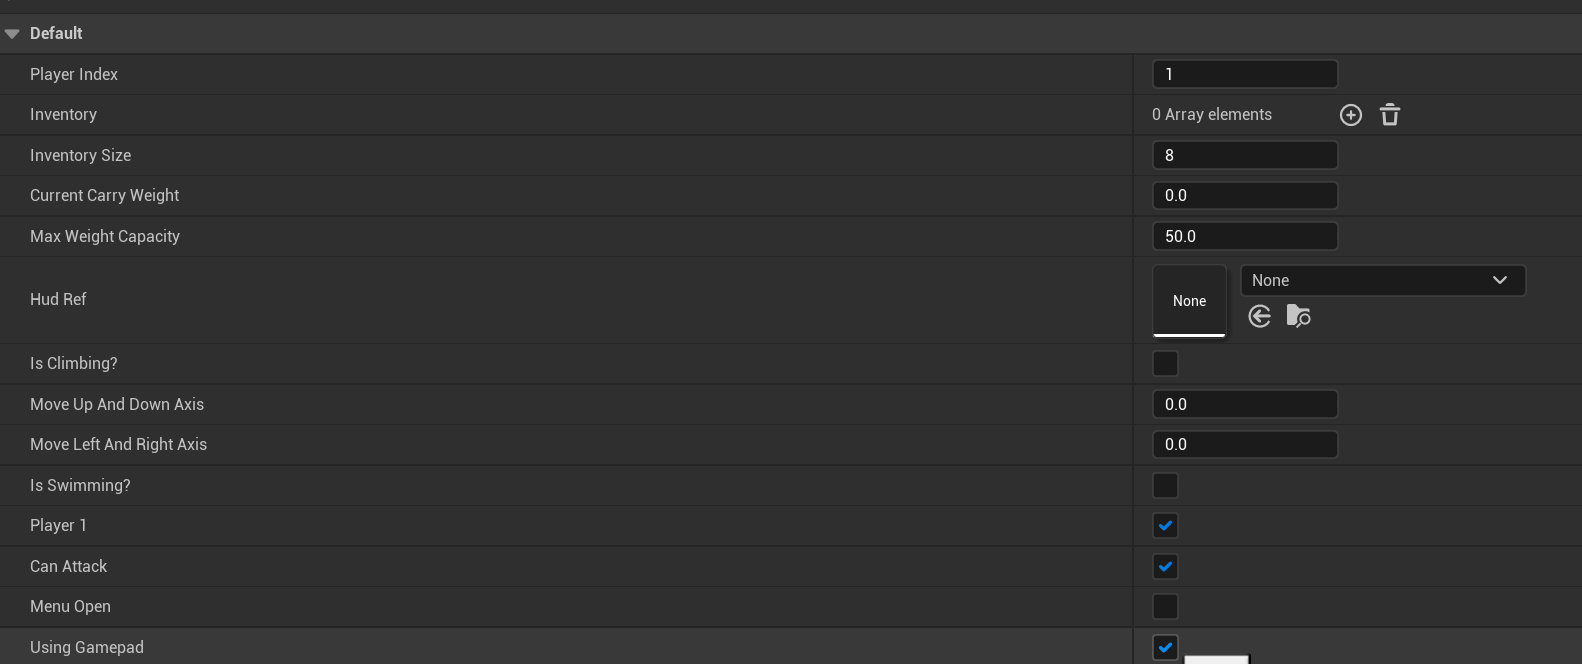
Task: Enable the Is Swimming? checkbox
Action: point(1165,486)
